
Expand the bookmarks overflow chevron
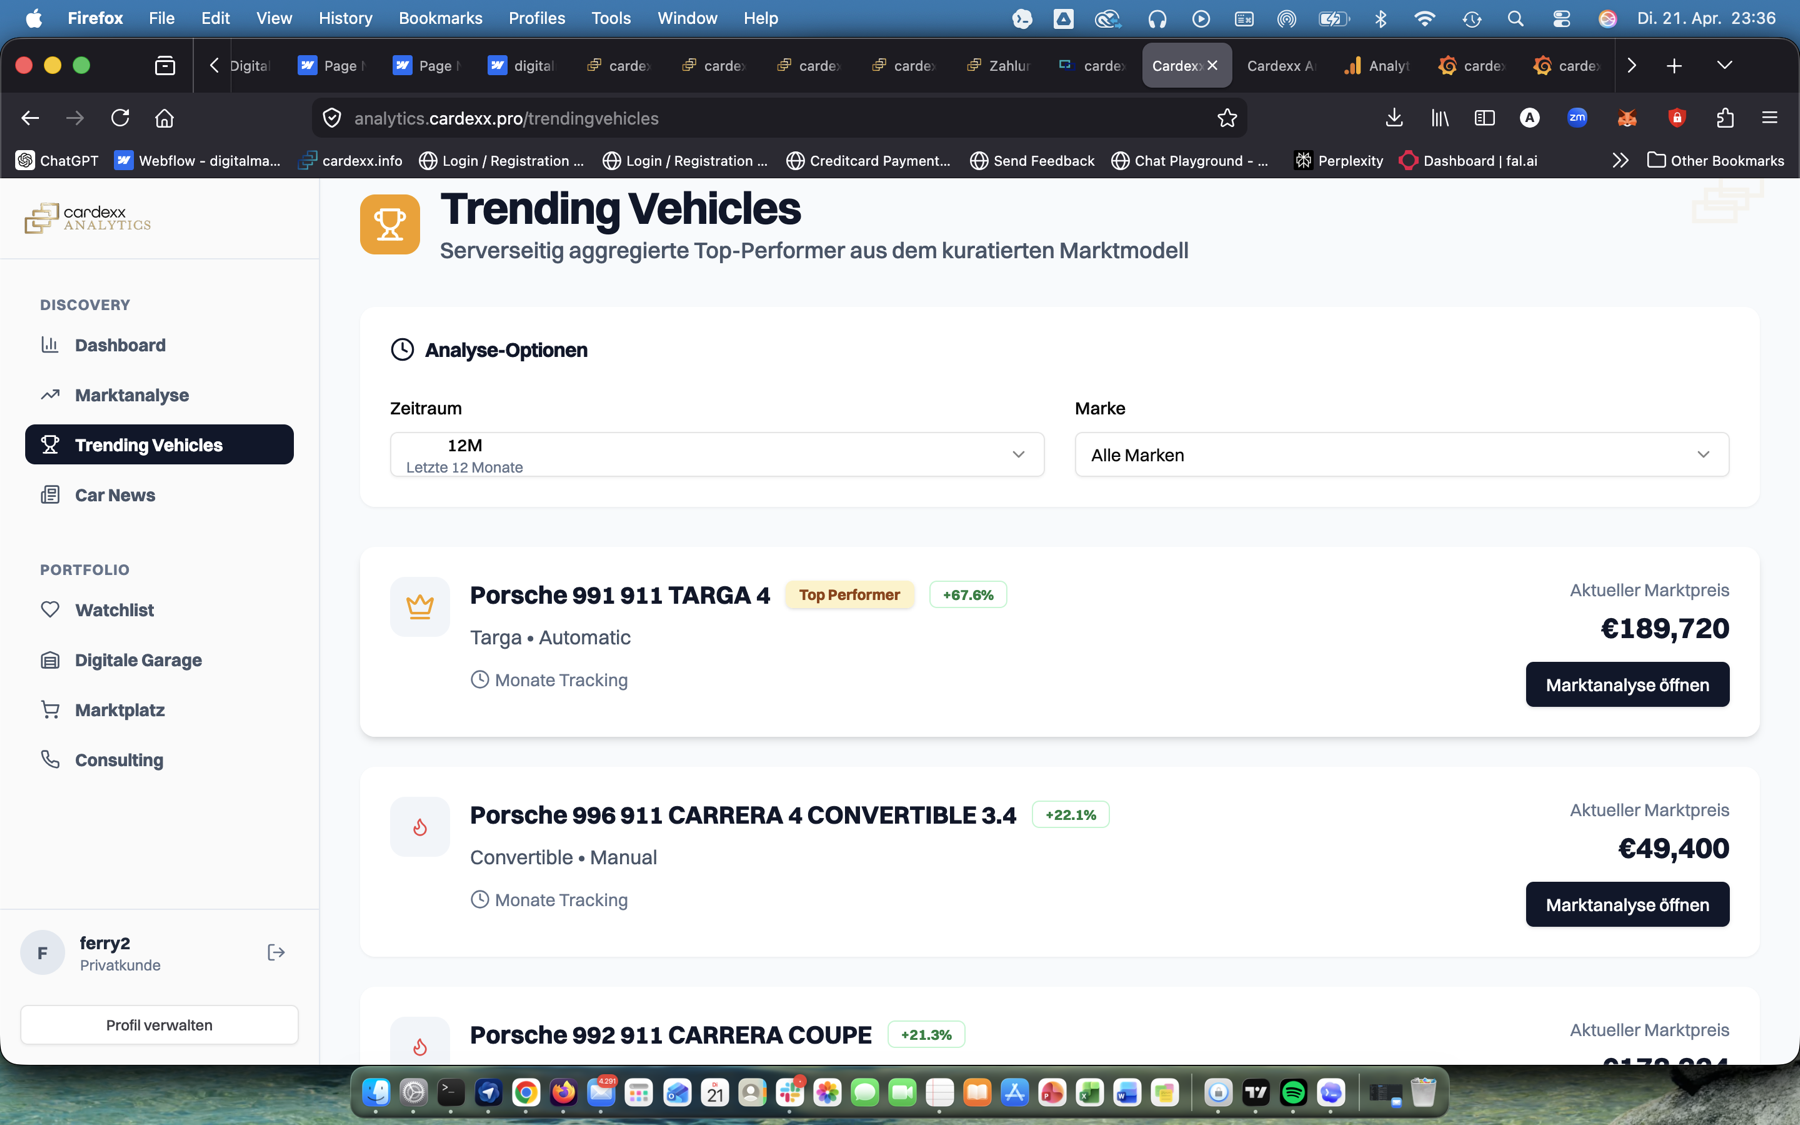click(1619, 160)
